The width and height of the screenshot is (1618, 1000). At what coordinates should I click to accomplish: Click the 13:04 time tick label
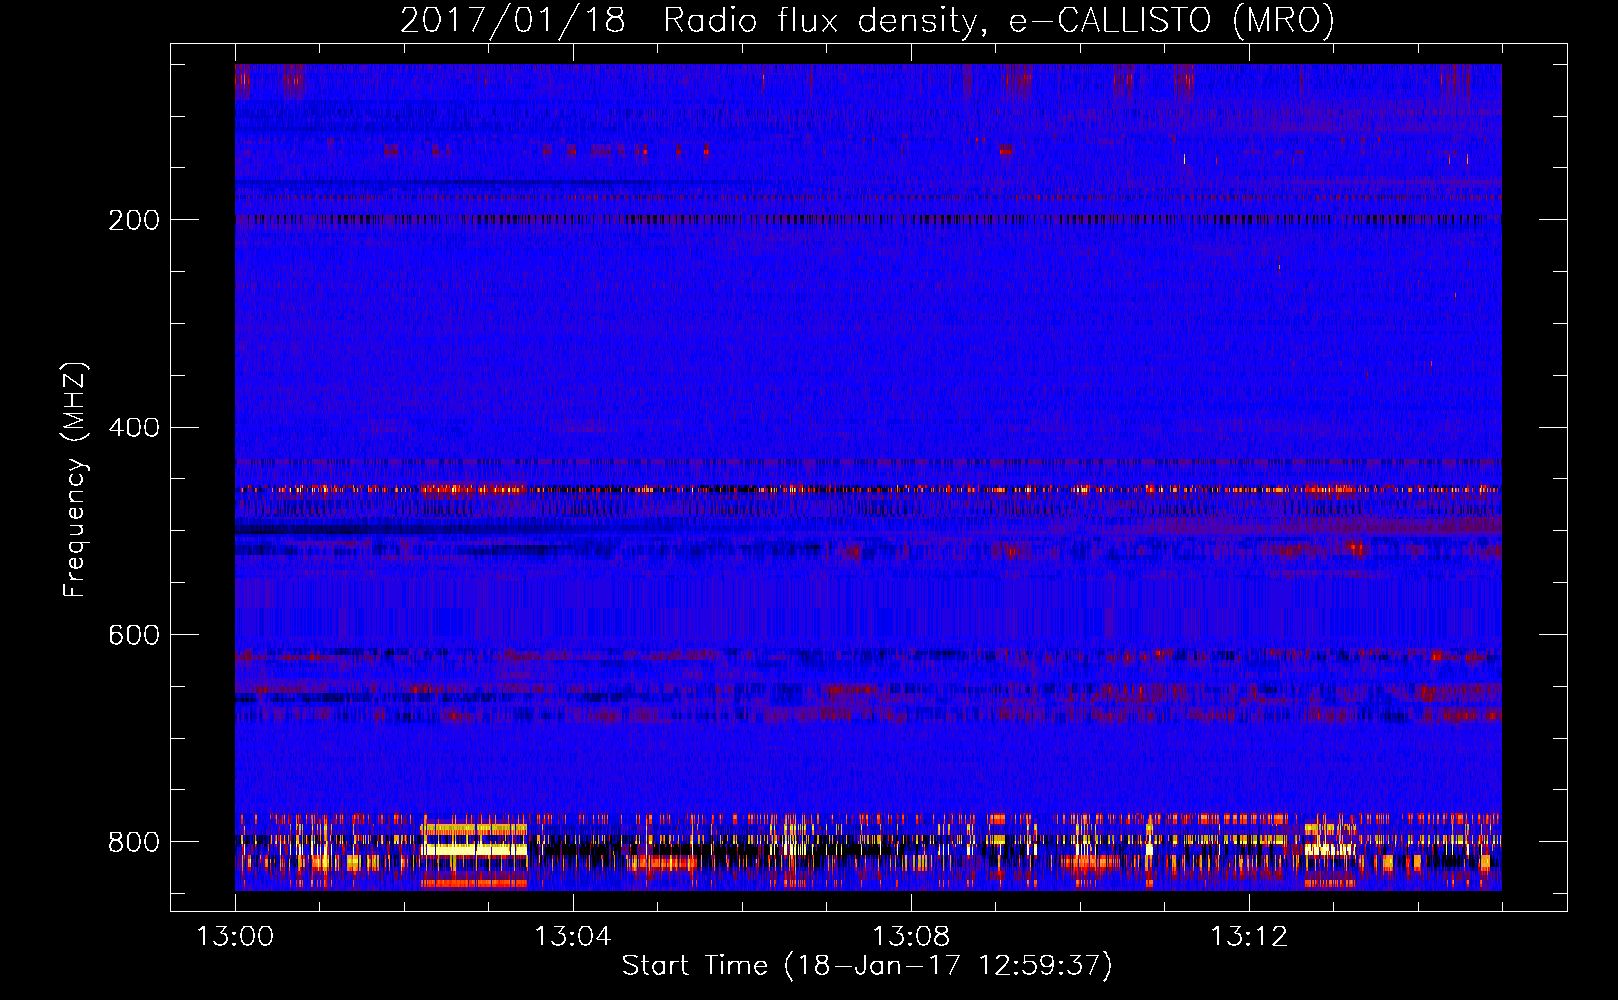[573, 936]
